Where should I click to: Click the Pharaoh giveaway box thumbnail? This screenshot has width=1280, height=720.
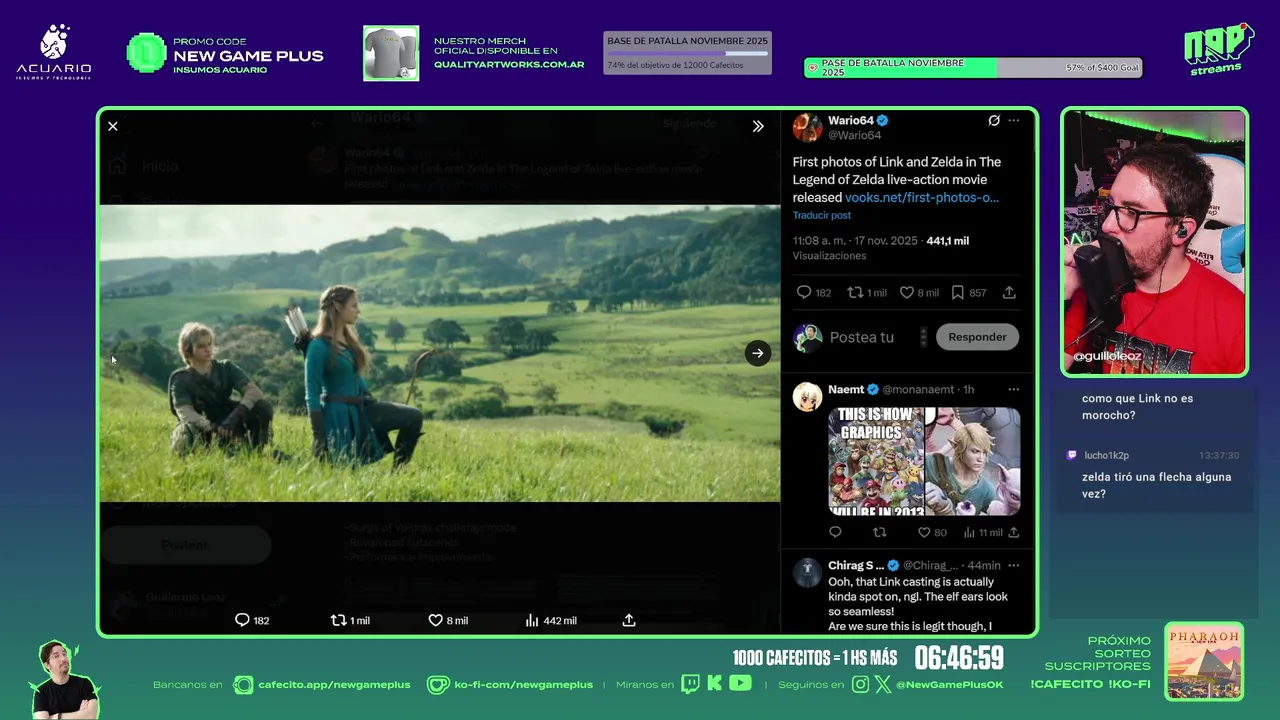click(x=1204, y=662)
